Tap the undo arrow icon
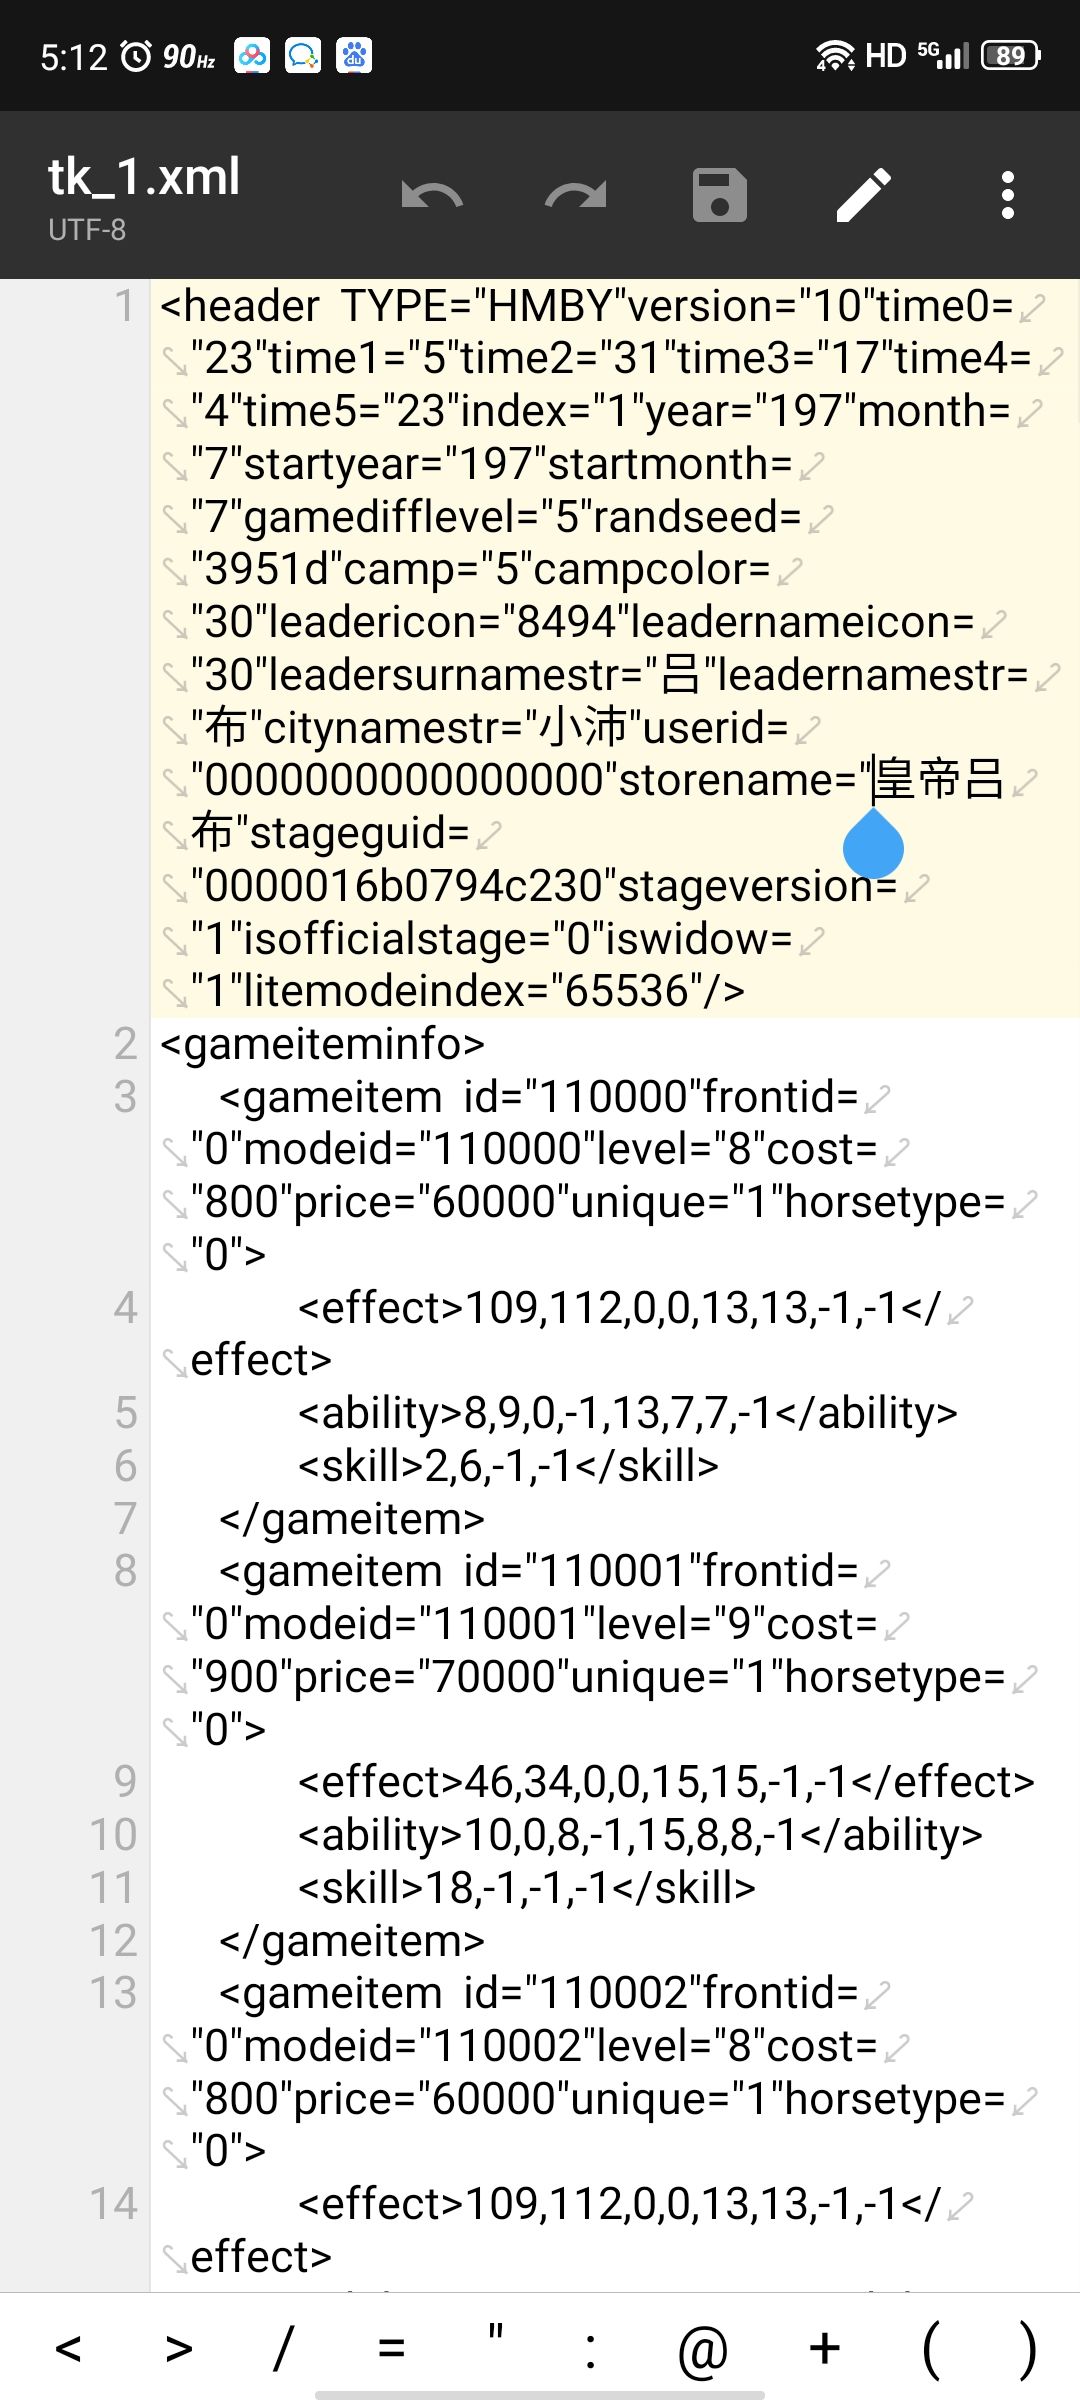The image size is (1080, 2400). coord(431,195)
